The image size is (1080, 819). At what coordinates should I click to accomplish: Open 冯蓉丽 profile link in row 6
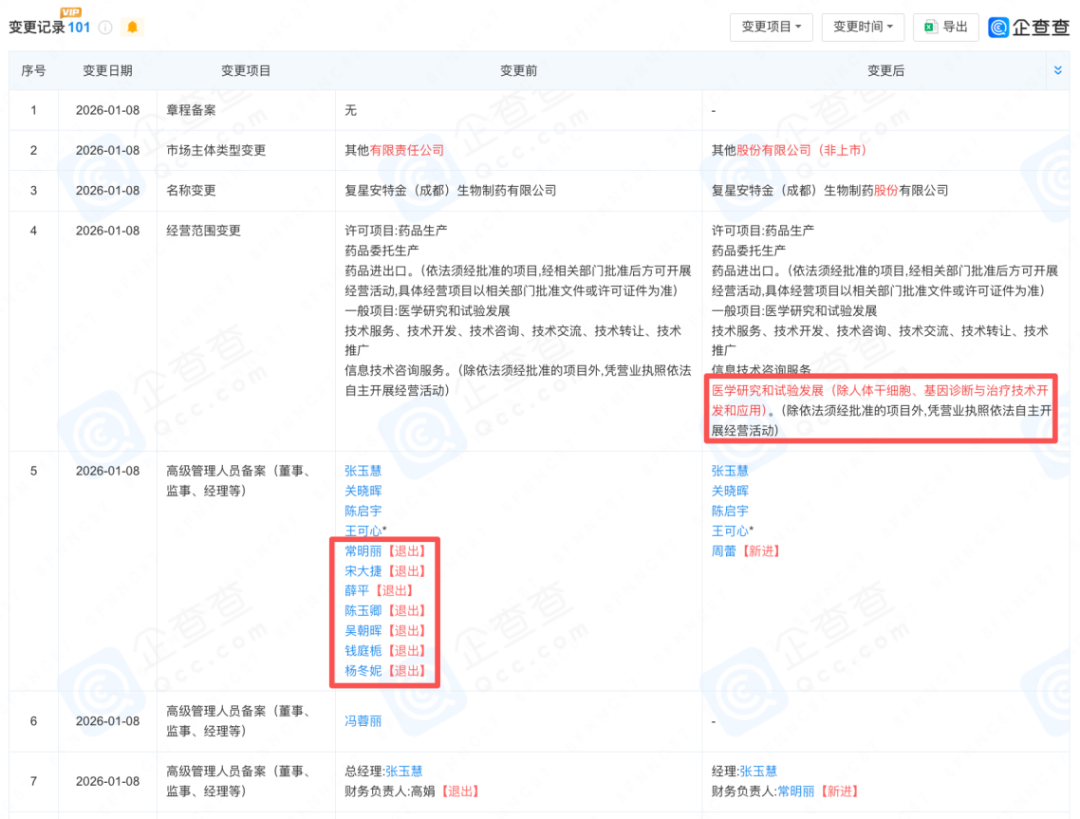coord(363,720)
